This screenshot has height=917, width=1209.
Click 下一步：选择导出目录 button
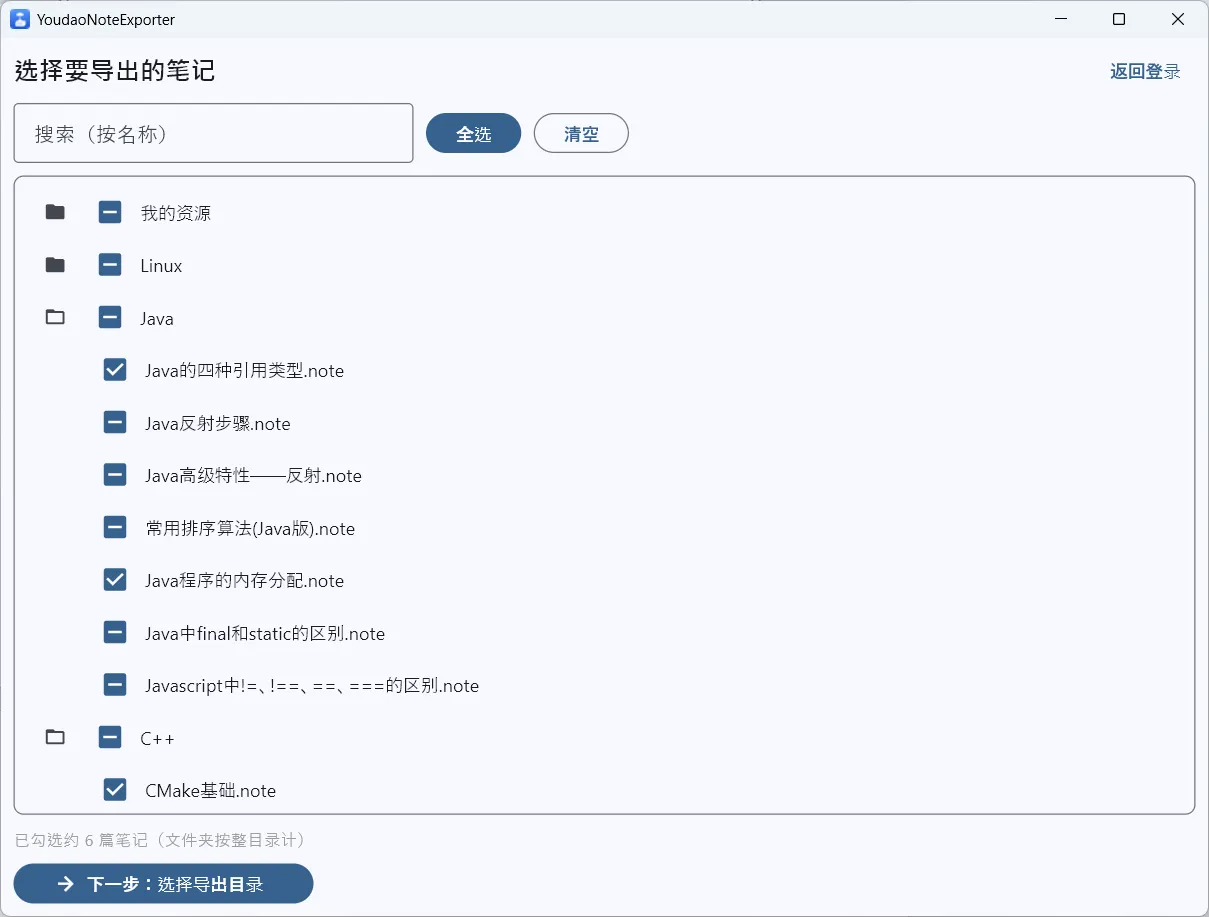163,884
